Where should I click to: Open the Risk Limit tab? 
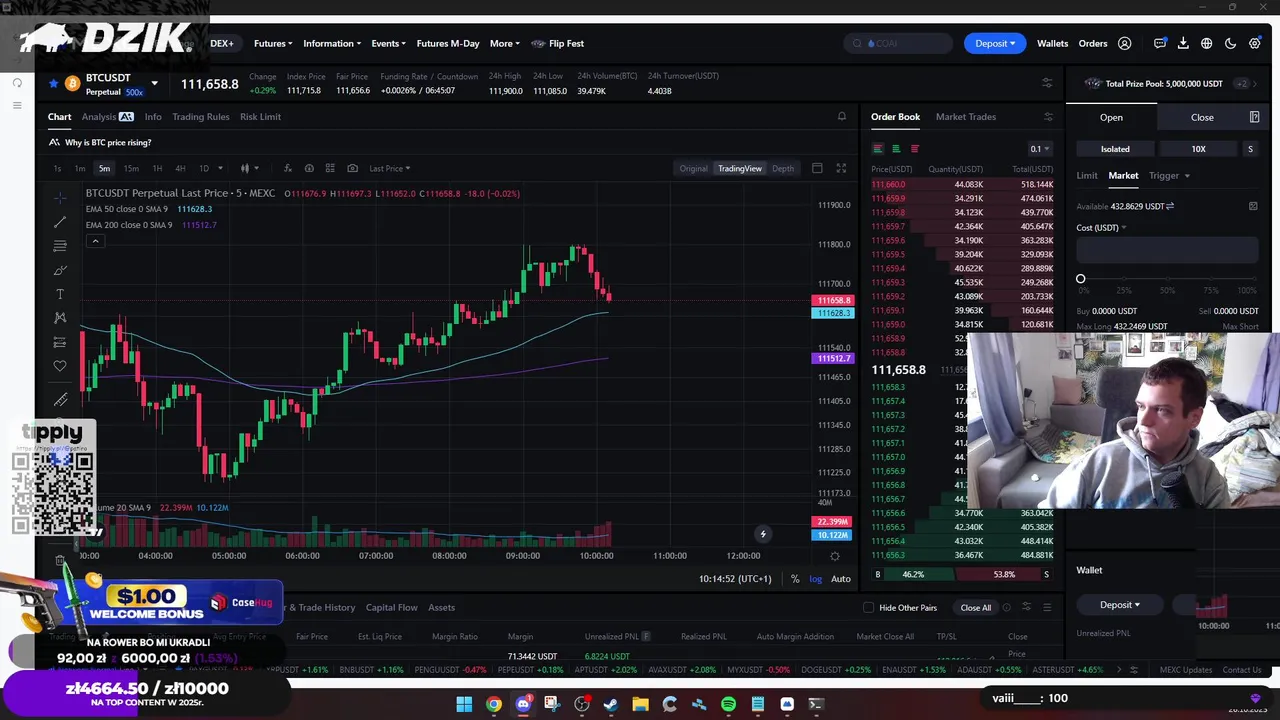click(x=260, y=117)
